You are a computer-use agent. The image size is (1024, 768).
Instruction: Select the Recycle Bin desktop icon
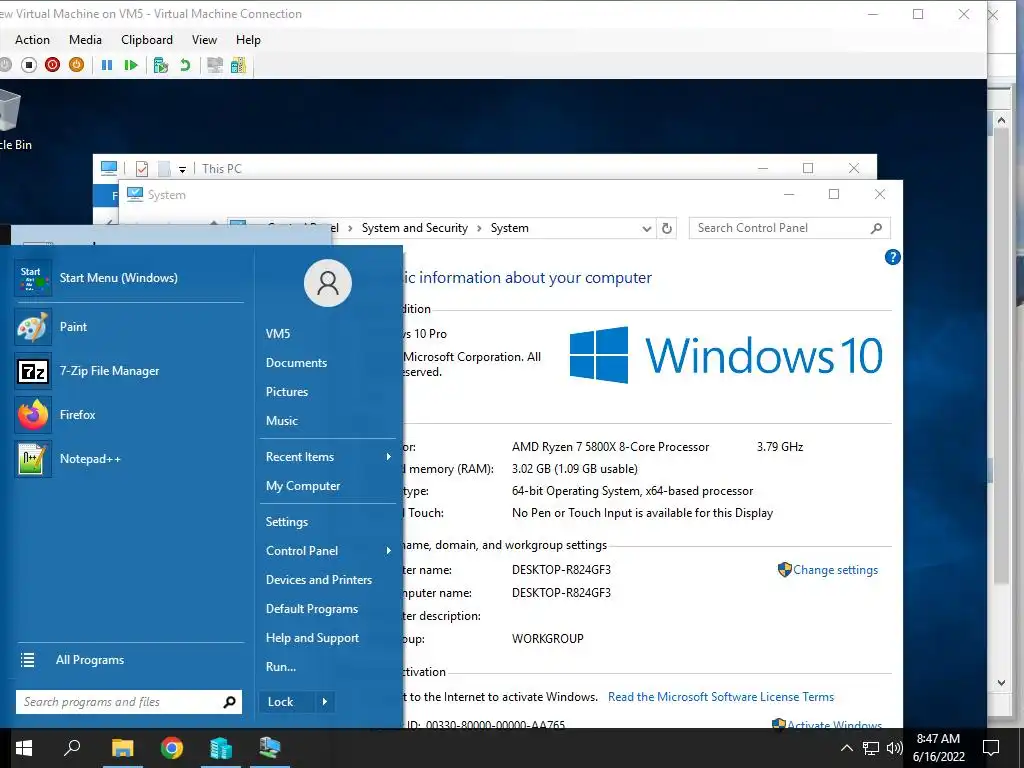click(12, 120)
